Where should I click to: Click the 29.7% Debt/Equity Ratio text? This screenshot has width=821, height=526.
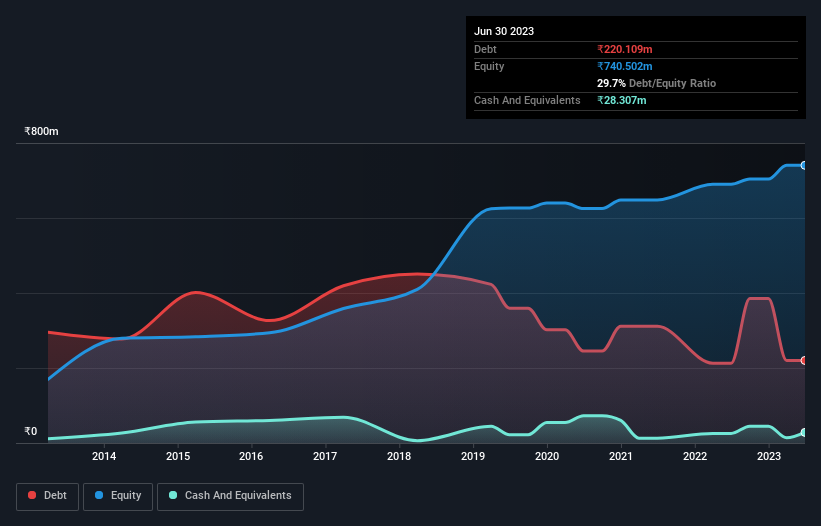point(657,83)
